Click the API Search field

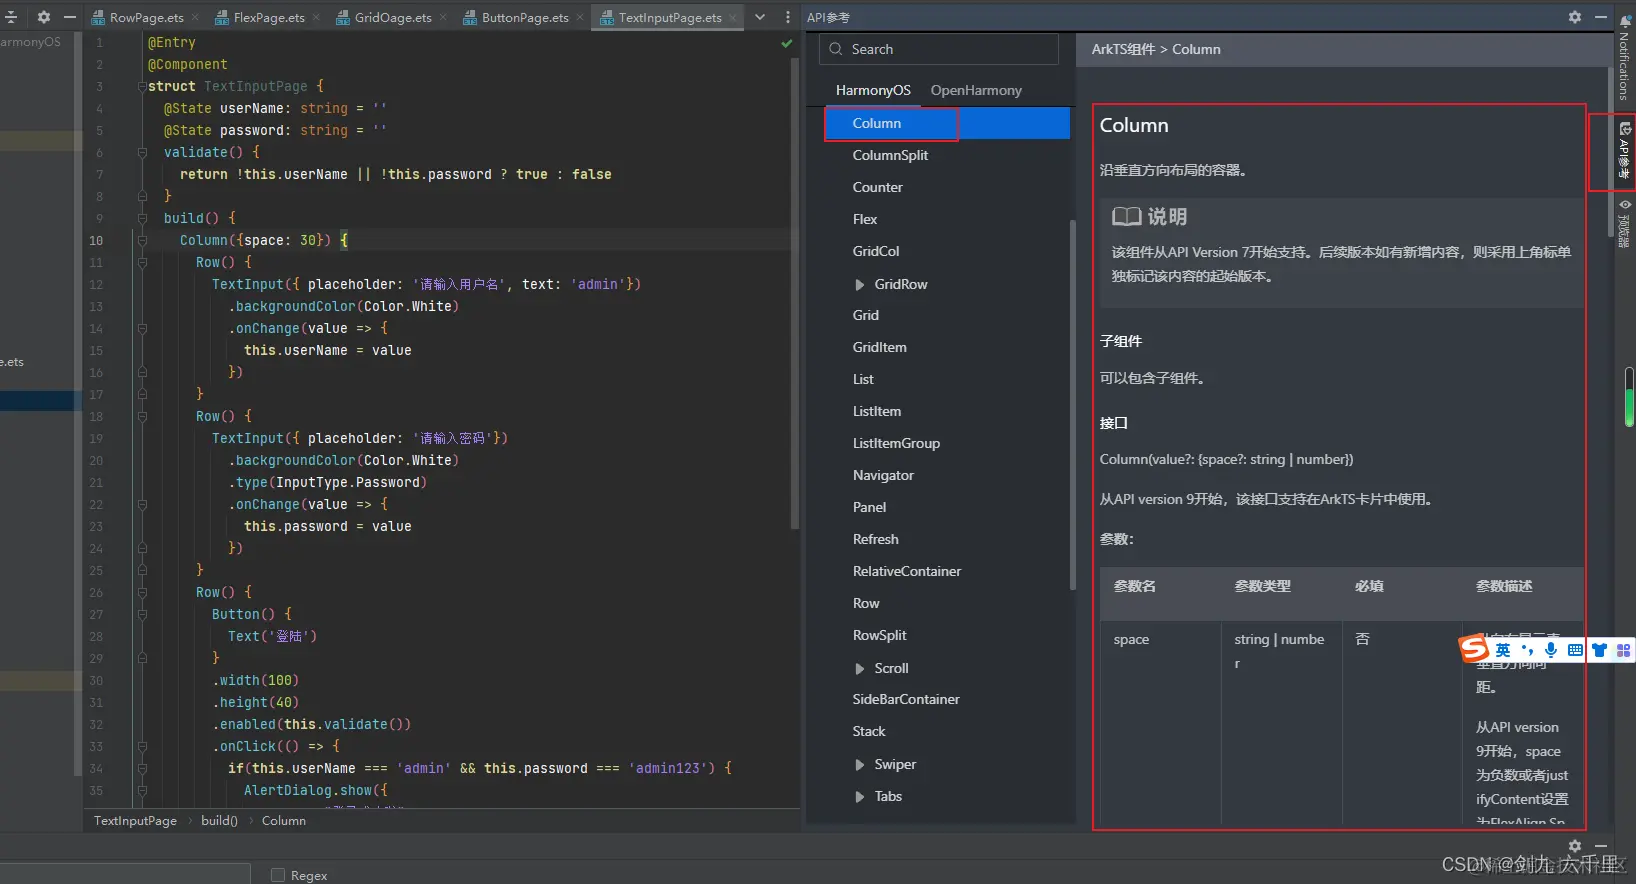coord(940,49)
